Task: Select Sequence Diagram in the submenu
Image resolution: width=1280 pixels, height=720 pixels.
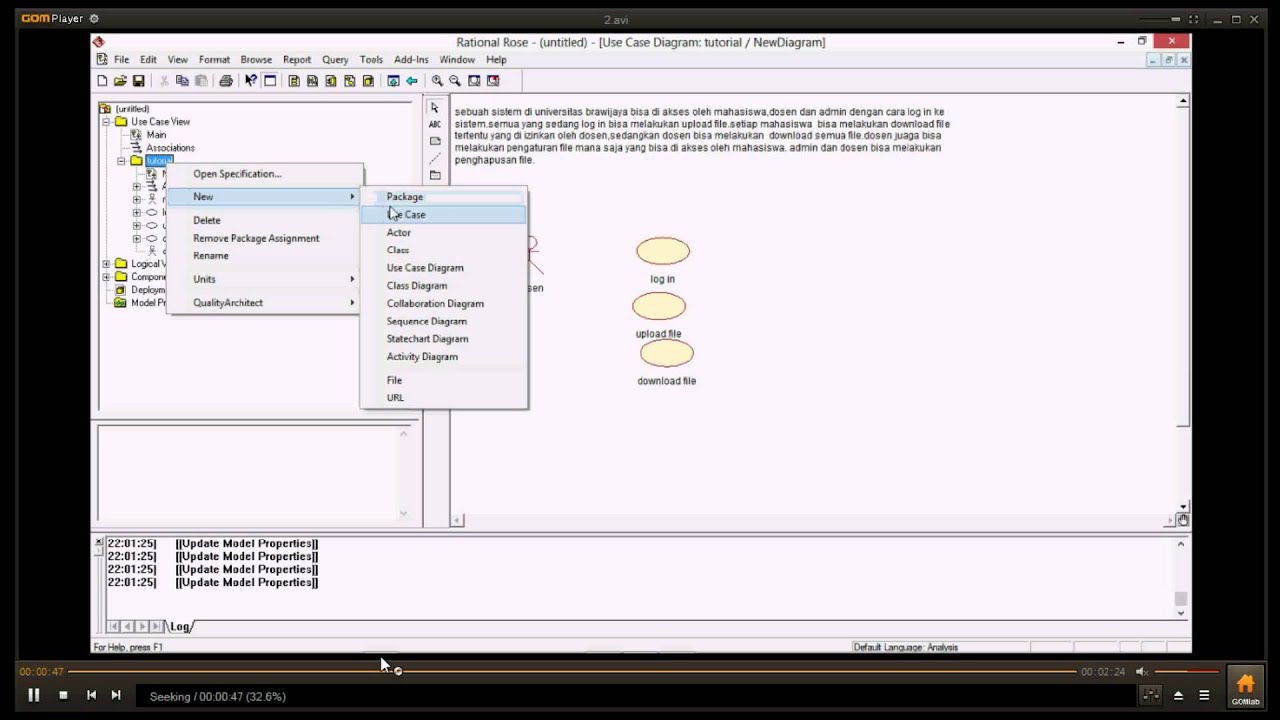Action: (443, 321)
